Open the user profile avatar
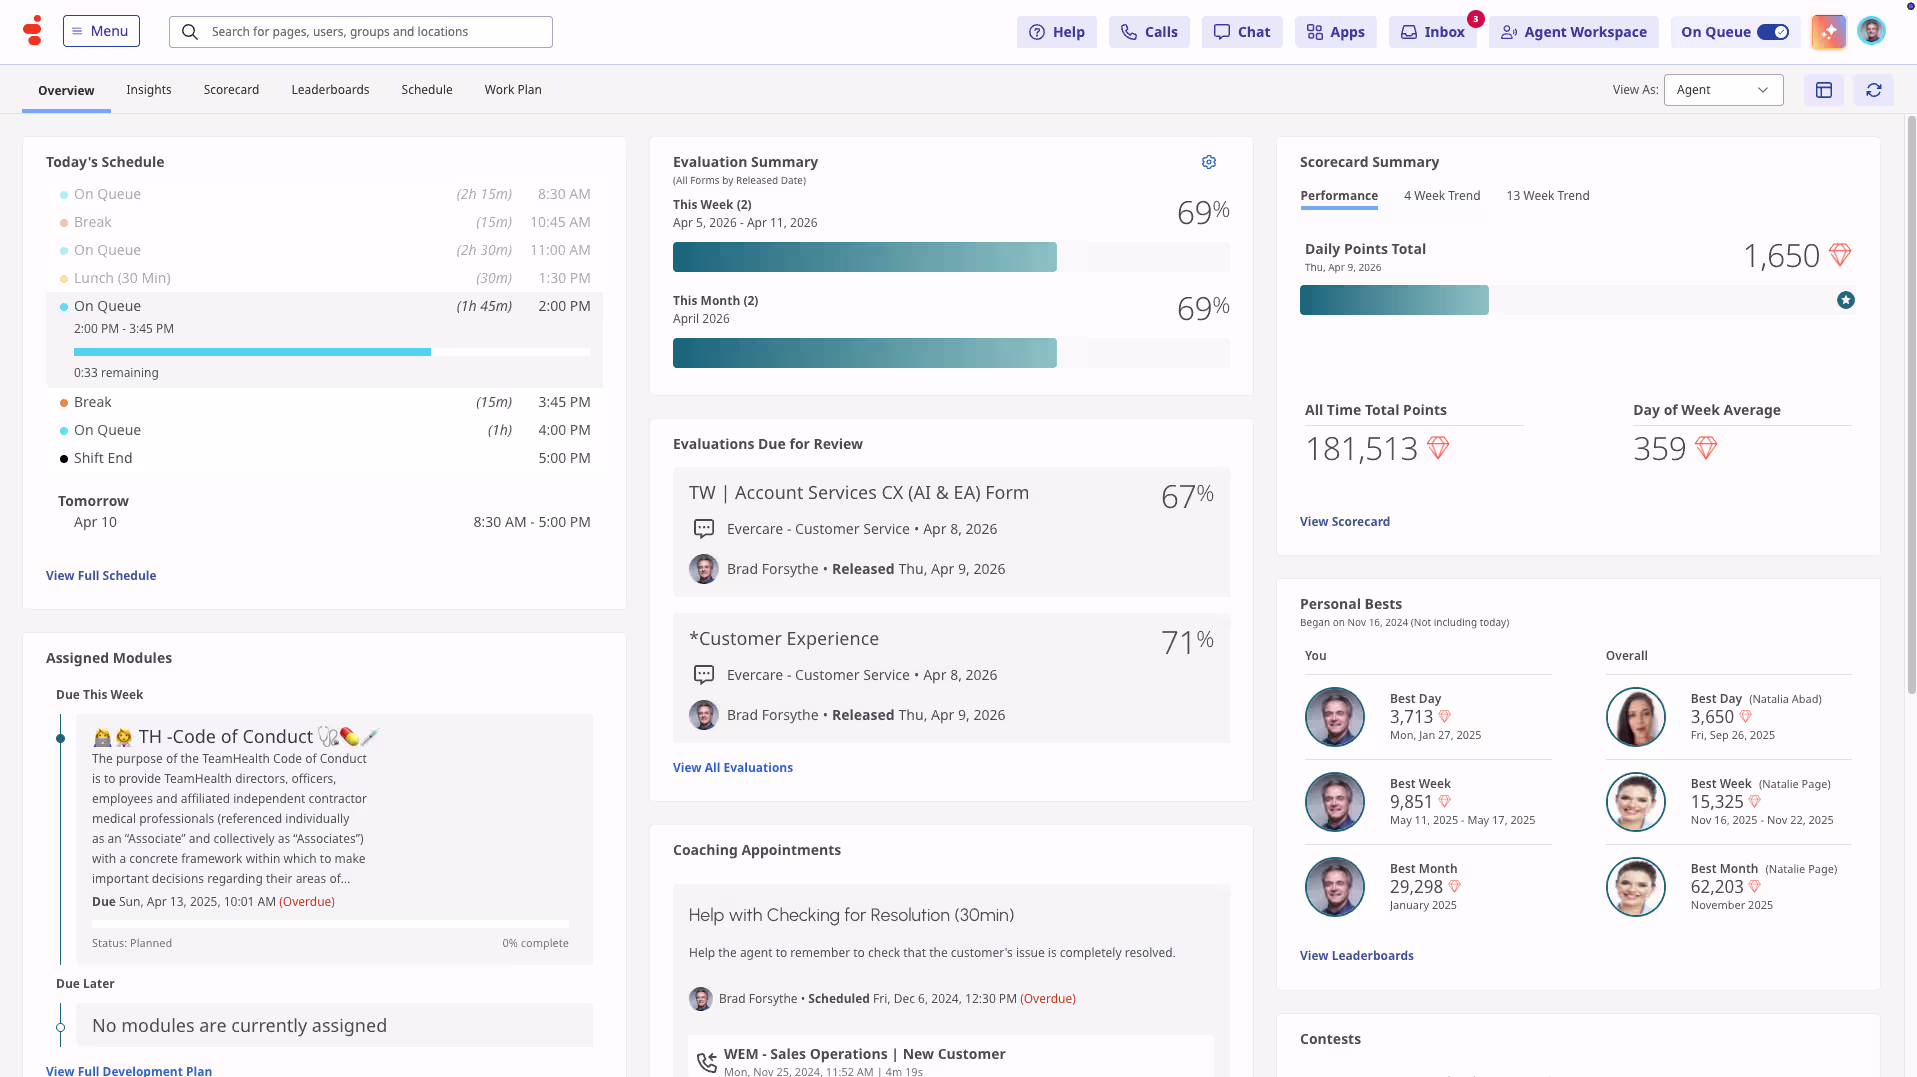Screen dimensions: 1917x1077 pyautogui.click(x=1871, y=31)
